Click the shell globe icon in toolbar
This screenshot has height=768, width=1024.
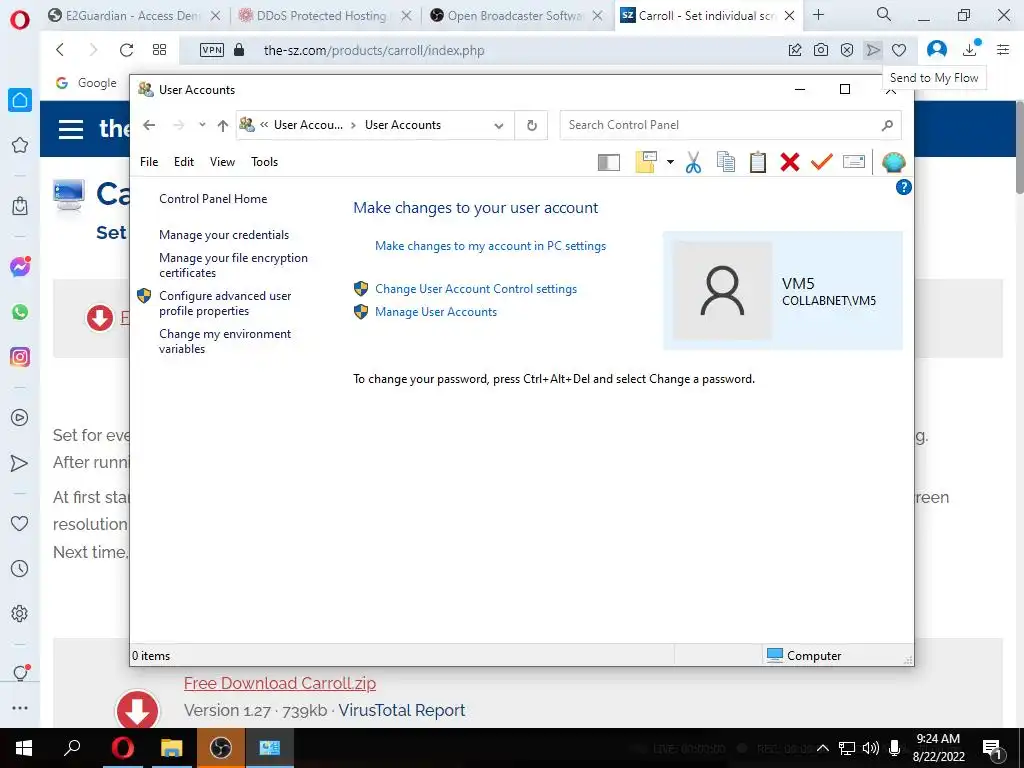point(893,162)
